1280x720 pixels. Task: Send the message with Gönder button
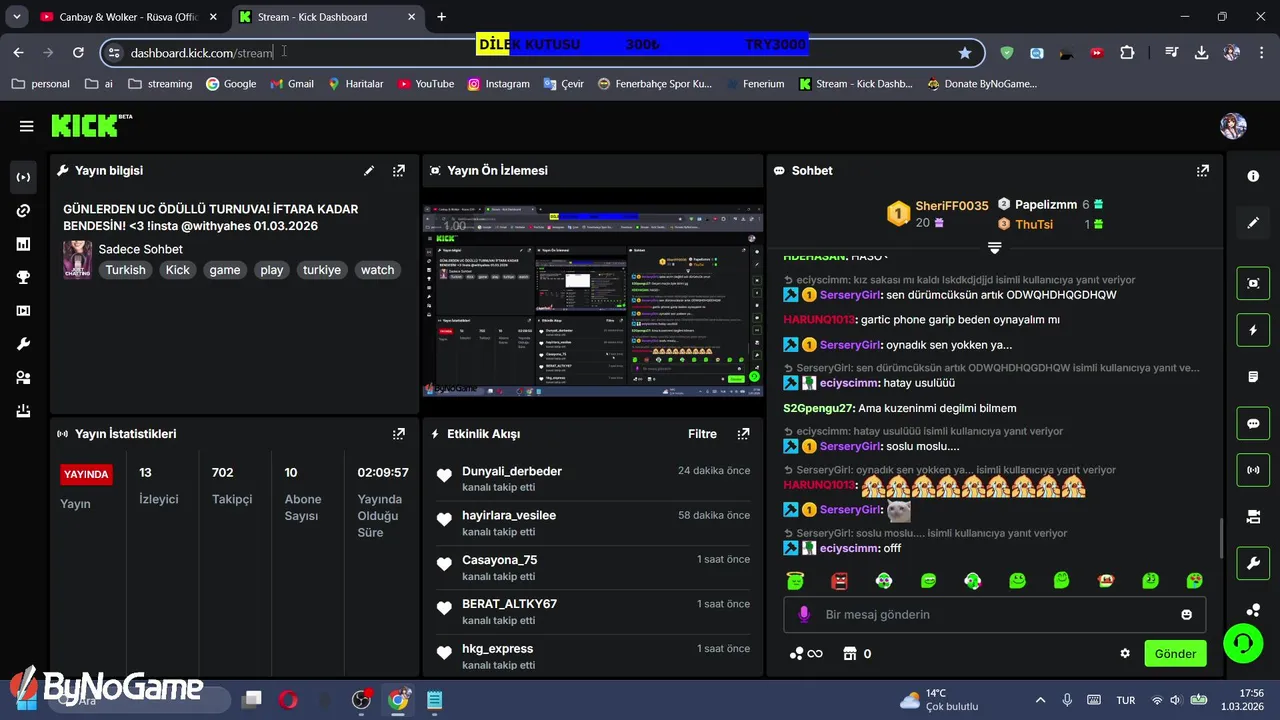pos(1175,654)
